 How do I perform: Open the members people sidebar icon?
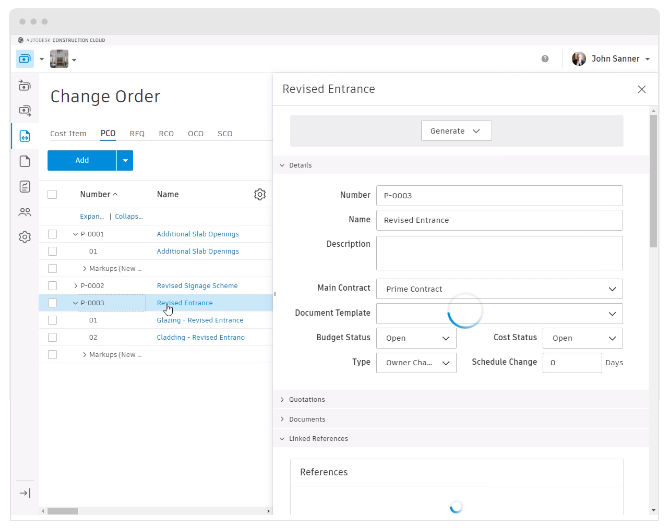[25, 211]
